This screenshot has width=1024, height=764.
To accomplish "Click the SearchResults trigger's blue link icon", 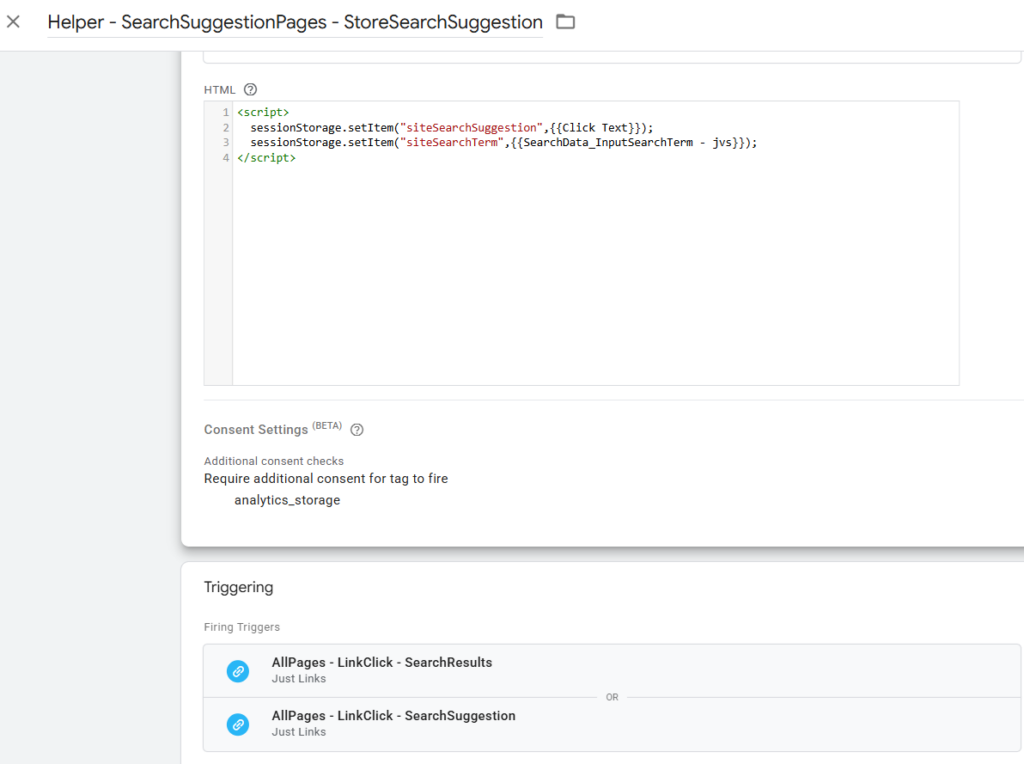I will (237, 671).
